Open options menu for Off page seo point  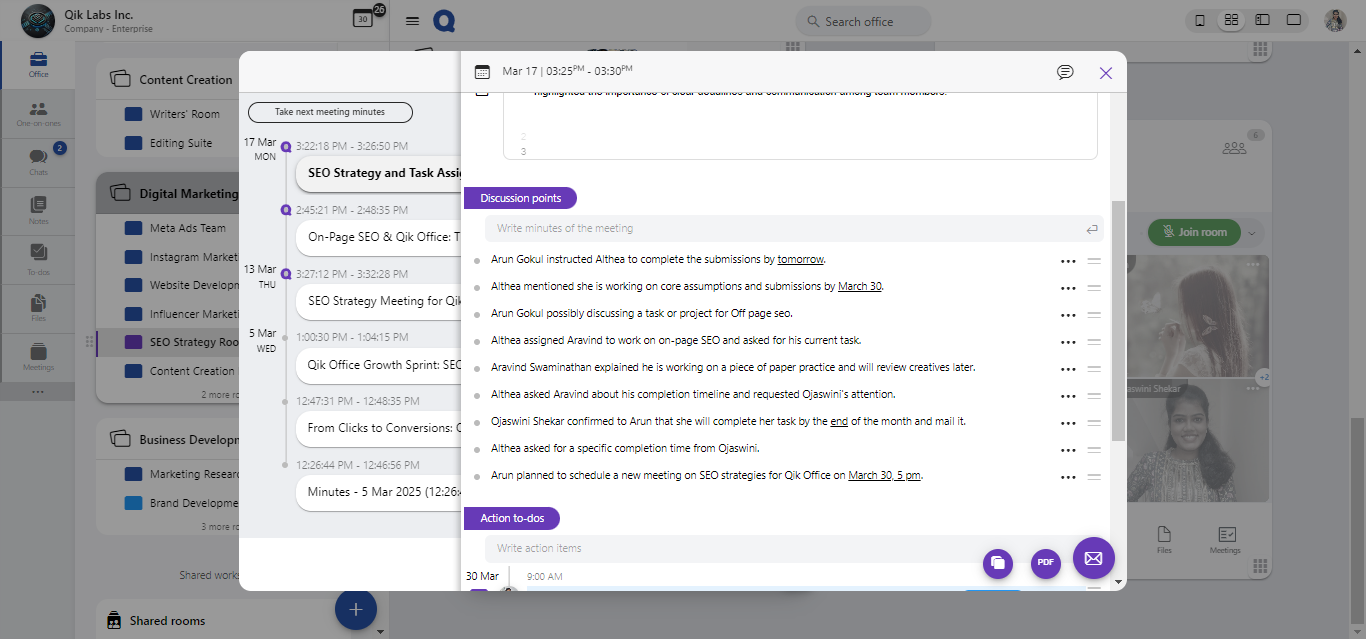tap(1068, 315)
